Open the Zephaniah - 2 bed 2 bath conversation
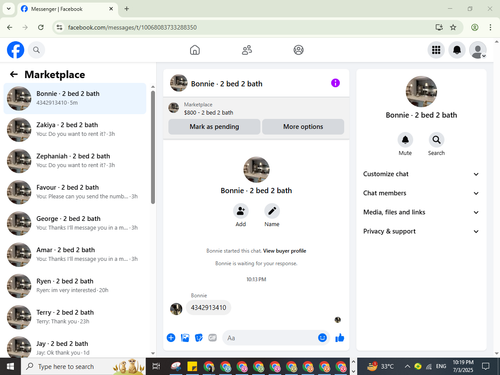500x375 pixels. [x=75, y=161]
